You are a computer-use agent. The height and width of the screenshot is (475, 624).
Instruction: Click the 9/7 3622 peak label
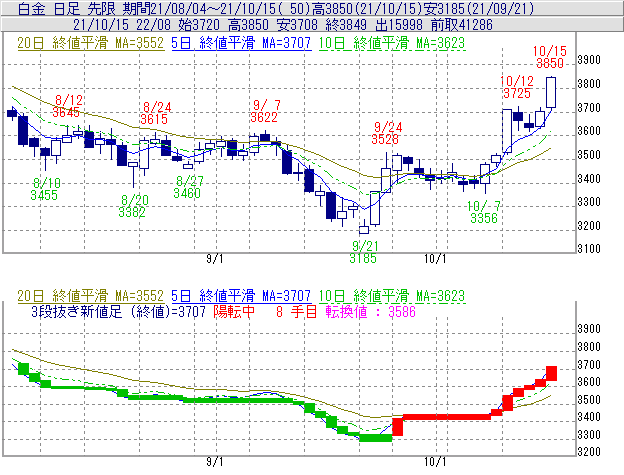[x=265, y=111]
